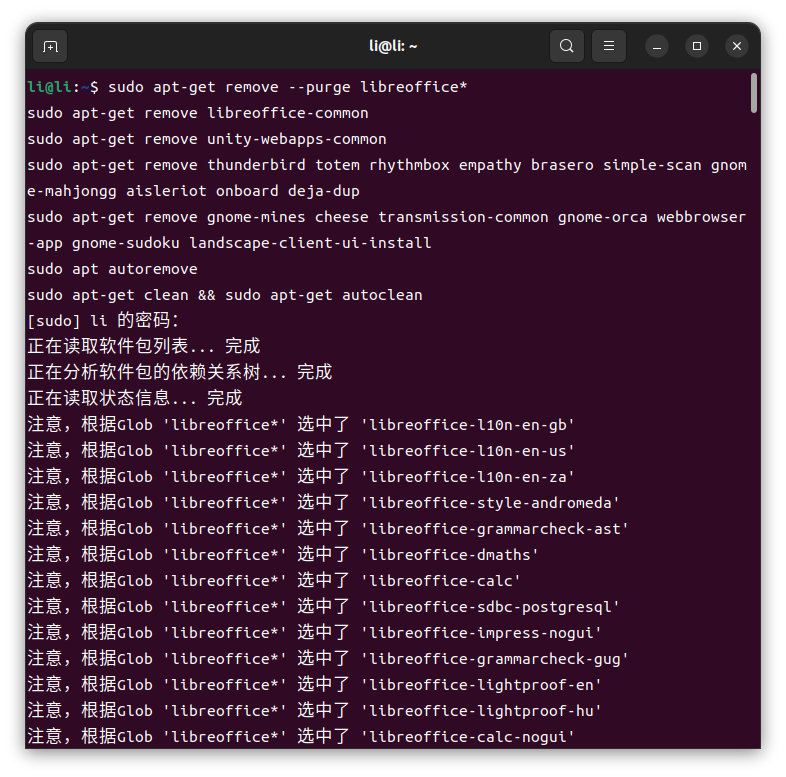Open the terminal search tool
The height and width of the screenshot is (777, 786).
[x=566, y=46]
